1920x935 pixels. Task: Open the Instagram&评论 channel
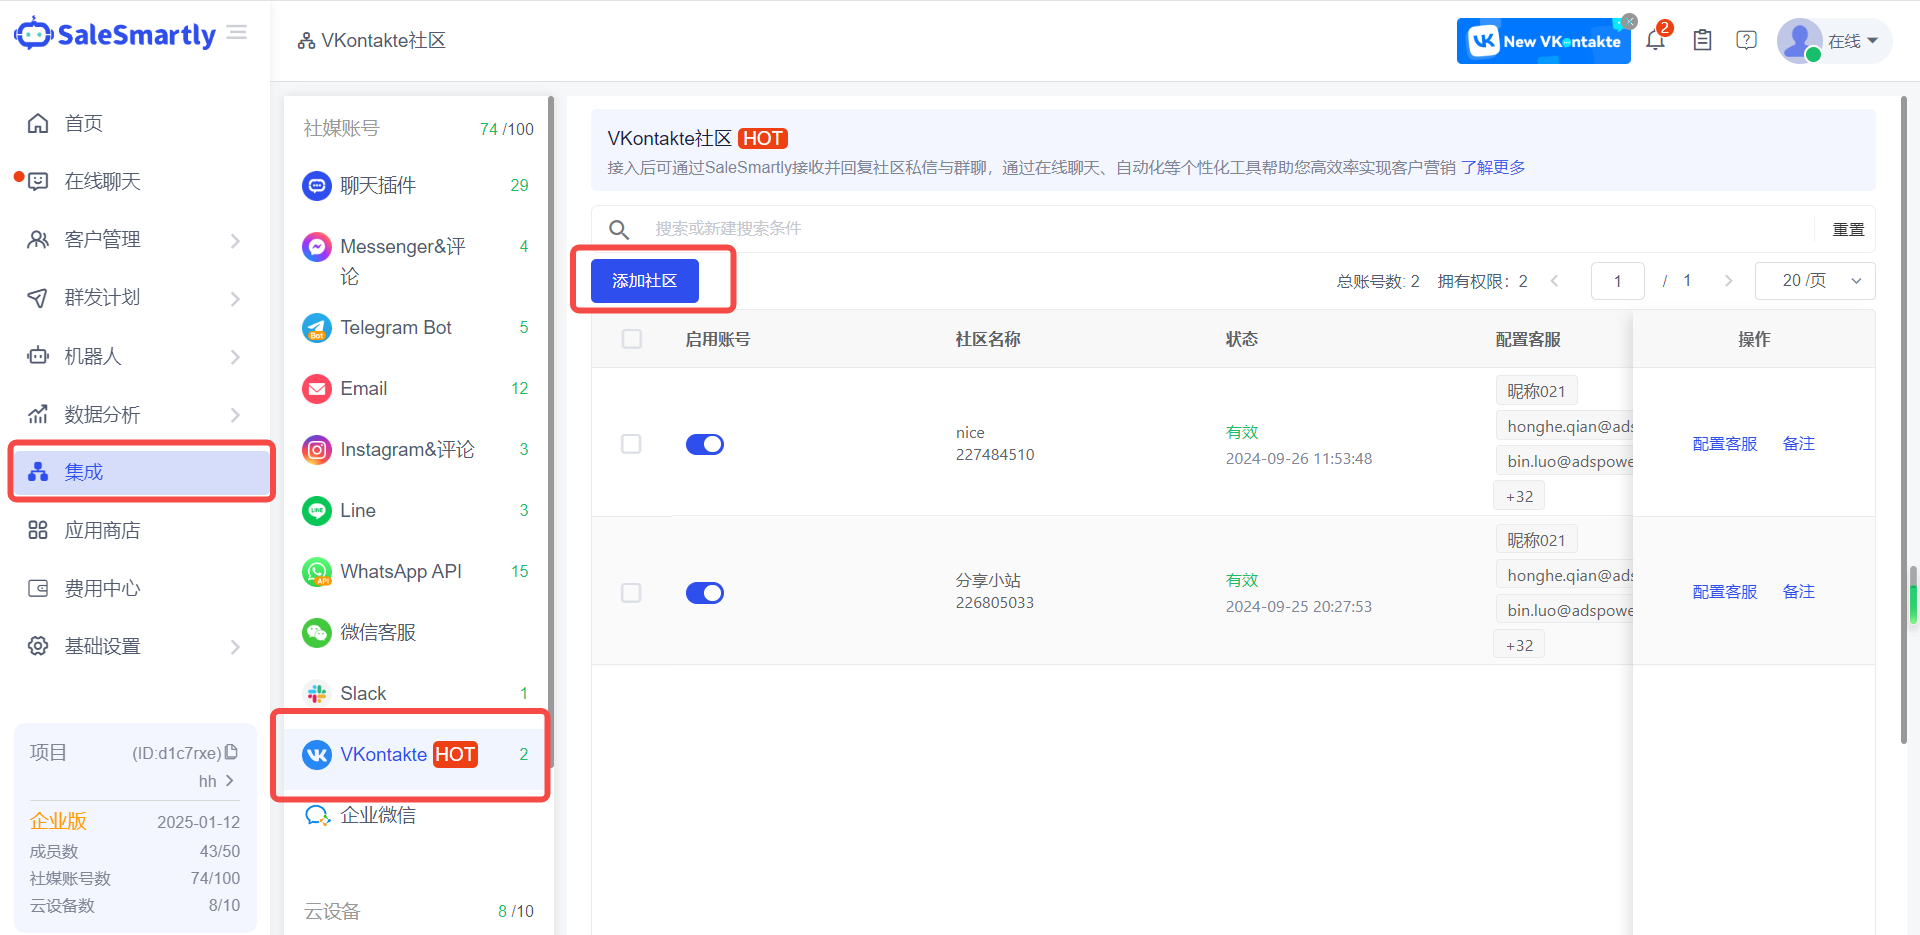coord(407,449)
